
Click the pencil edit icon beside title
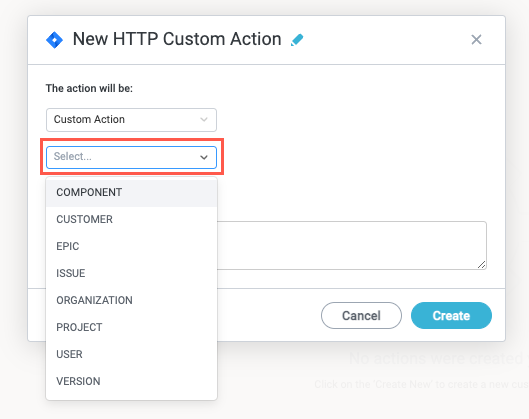point(297,40)
